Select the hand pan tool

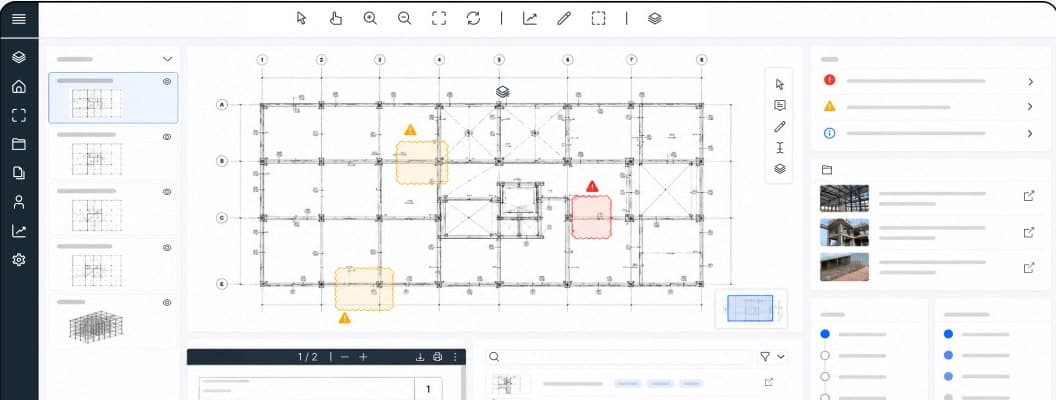pyautogui.click(x=335, y=18)
